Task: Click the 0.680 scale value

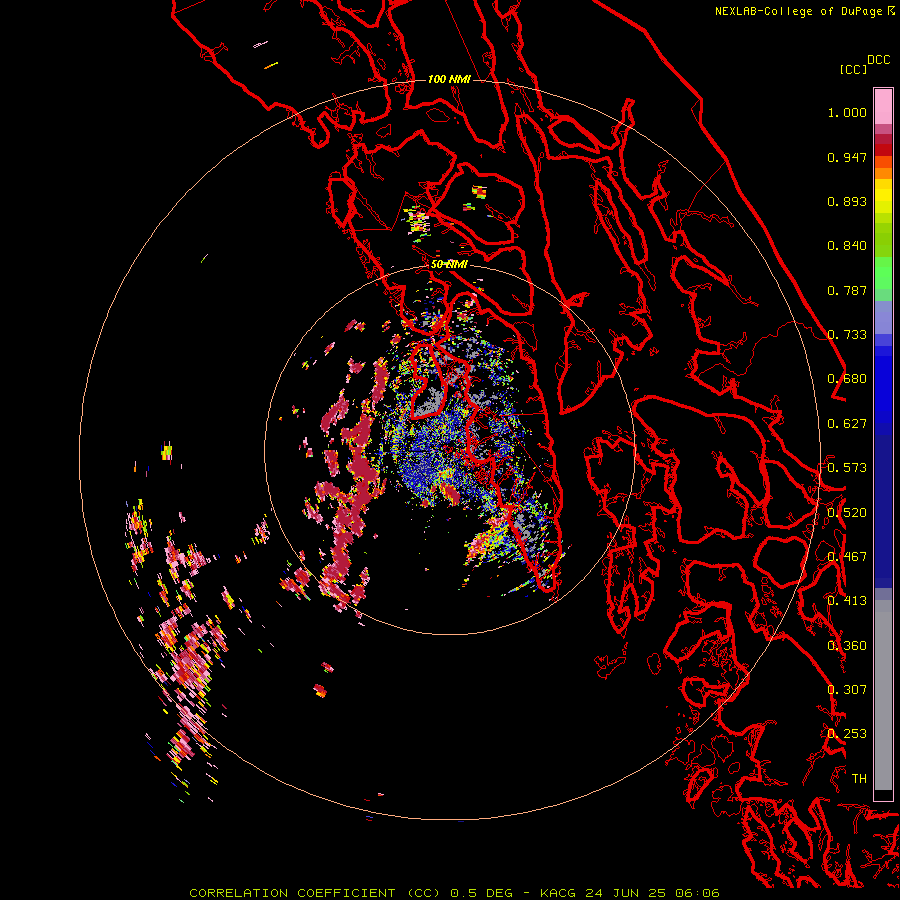Action: (847, 379)
